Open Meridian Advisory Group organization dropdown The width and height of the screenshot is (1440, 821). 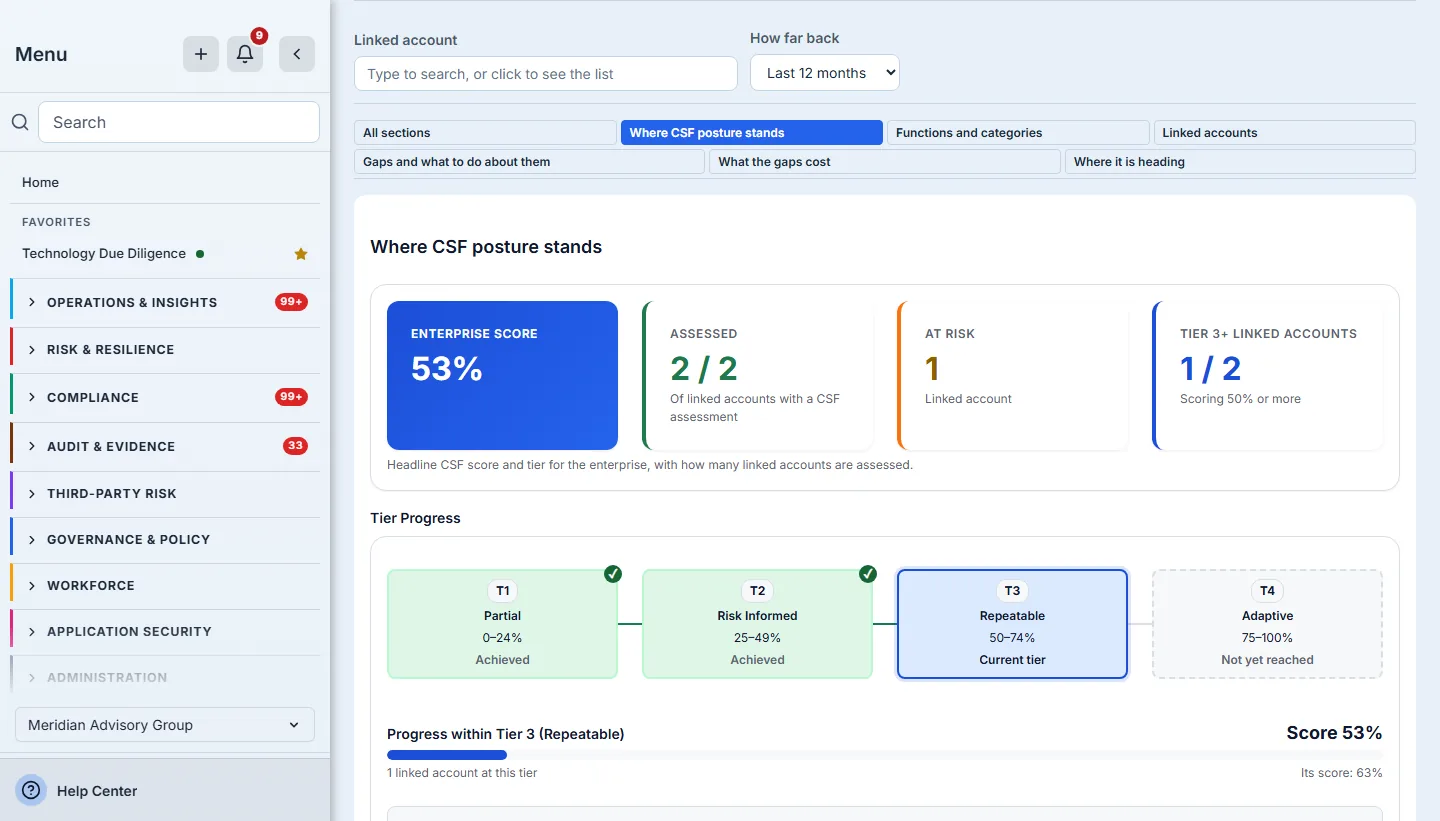tap(165, 725)
